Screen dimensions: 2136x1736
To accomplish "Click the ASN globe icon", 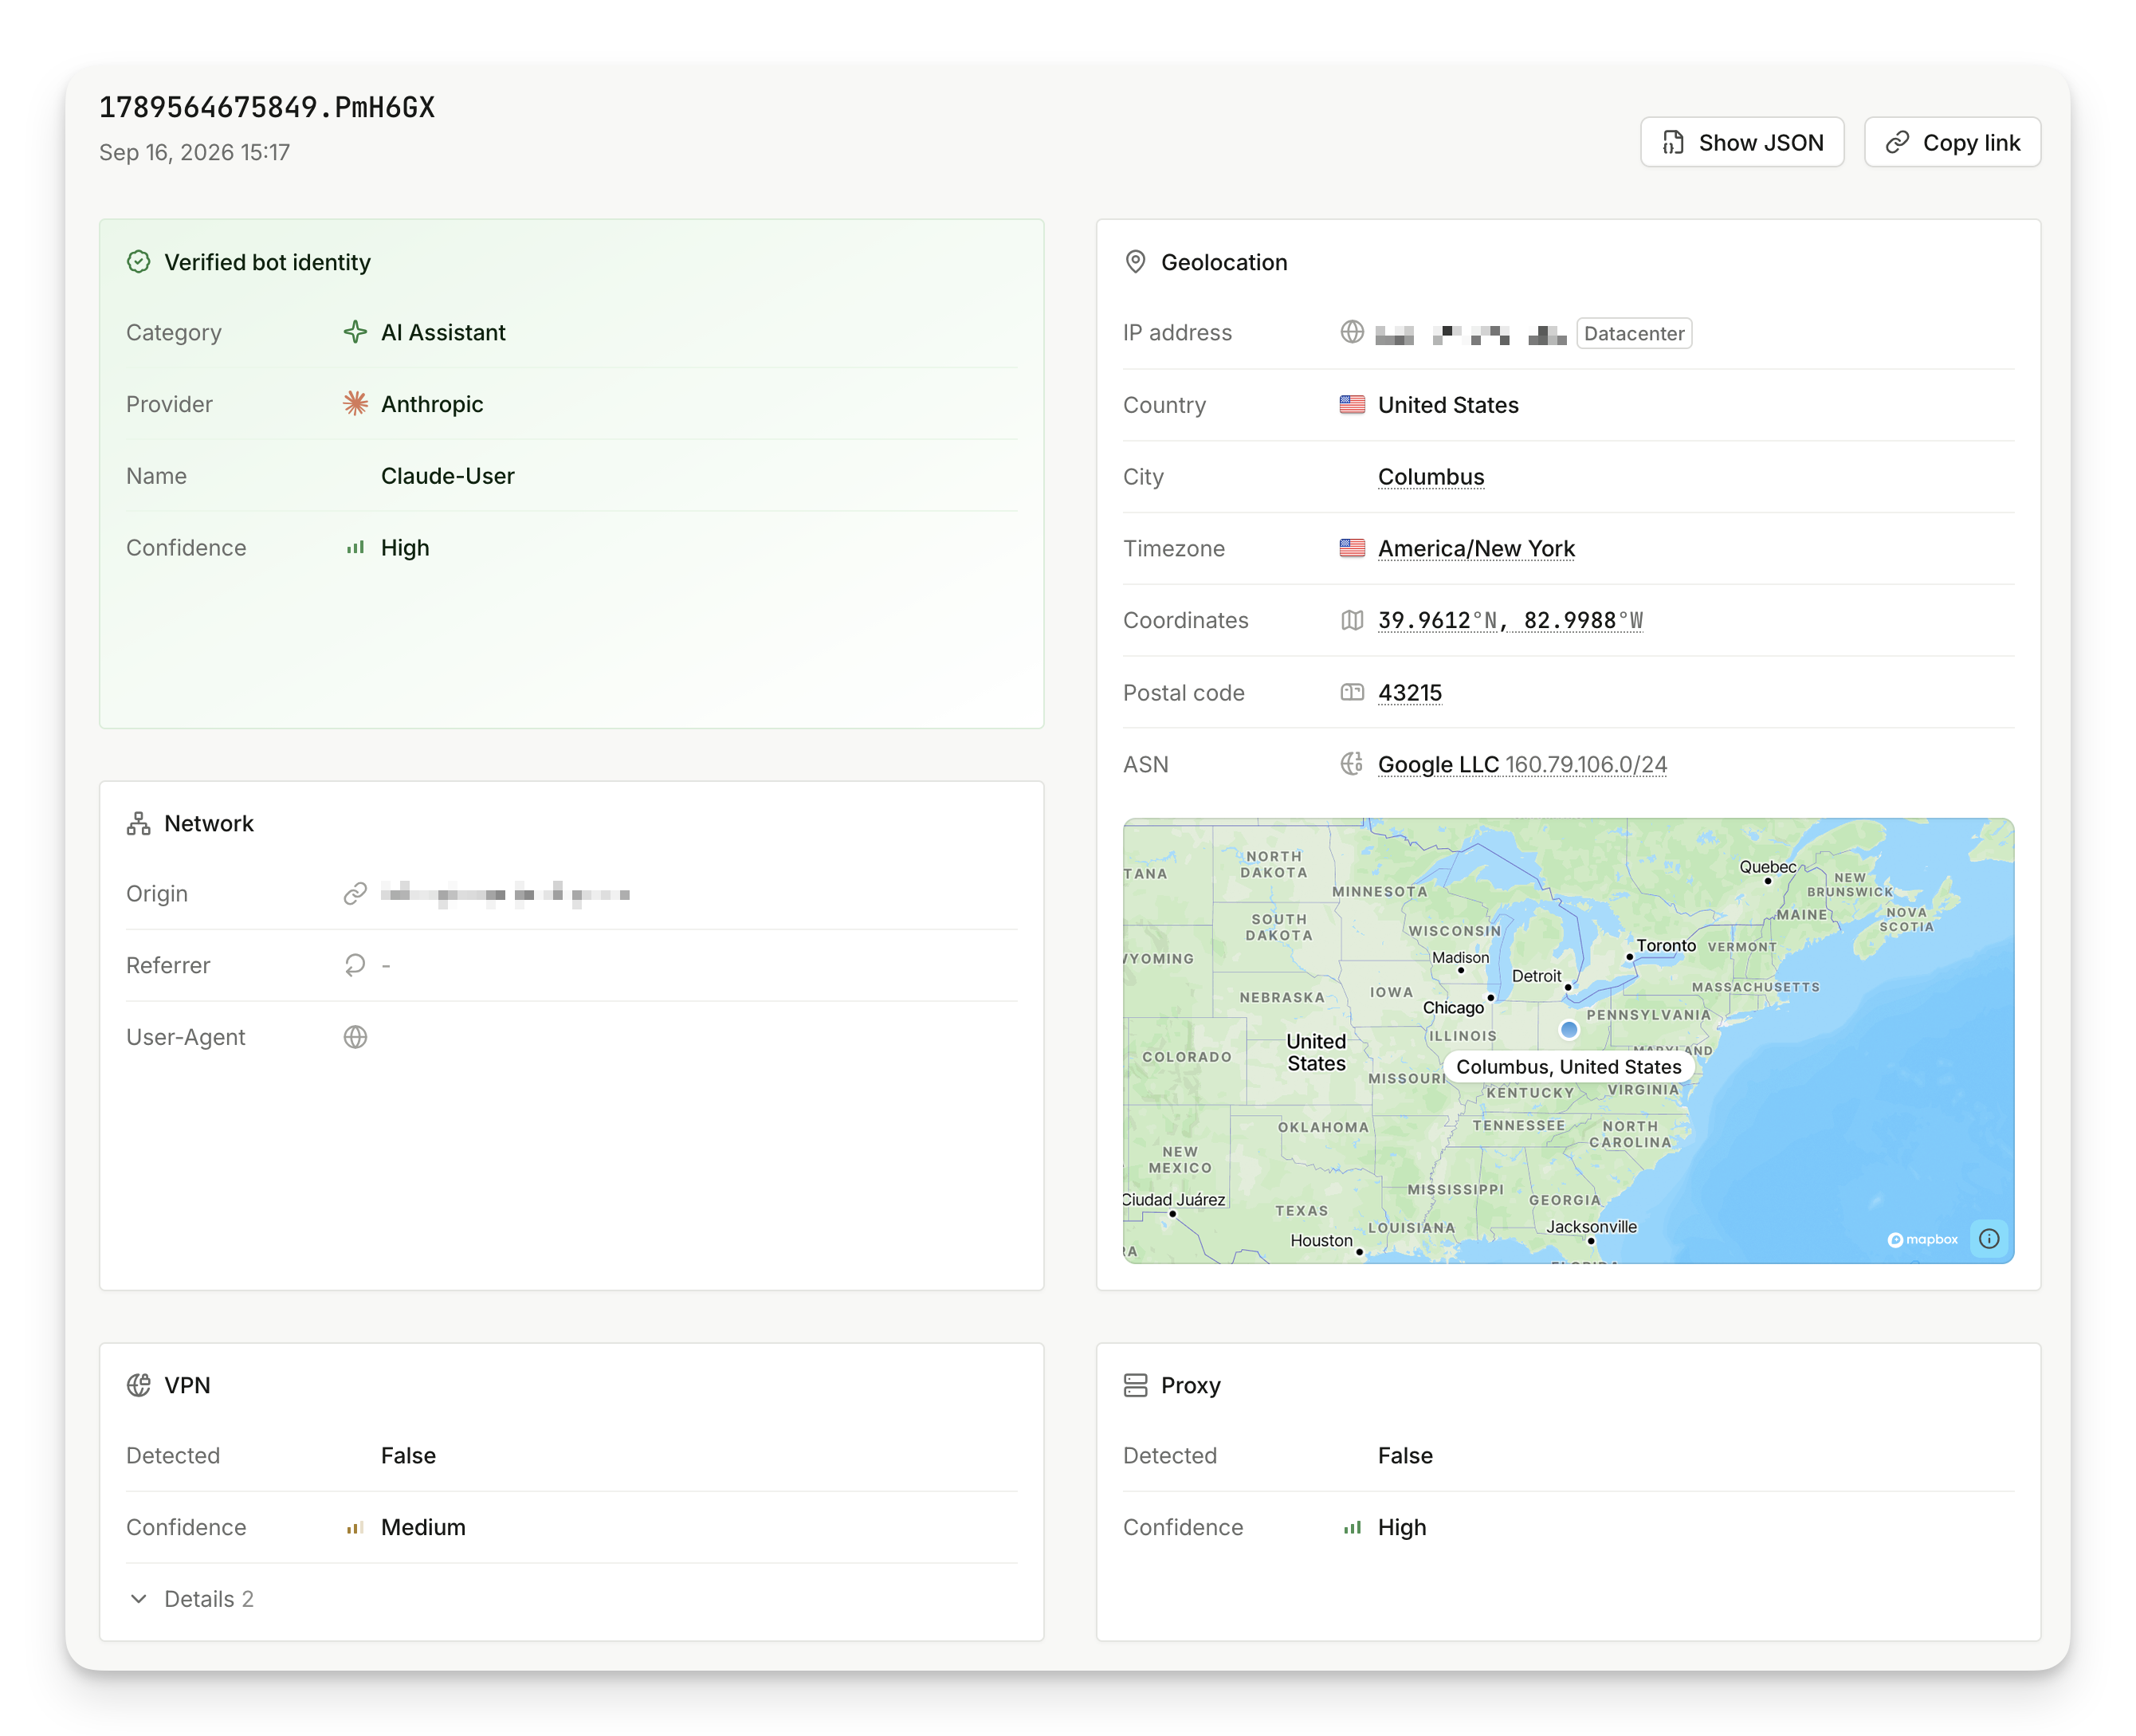I will pos(1351,764).
